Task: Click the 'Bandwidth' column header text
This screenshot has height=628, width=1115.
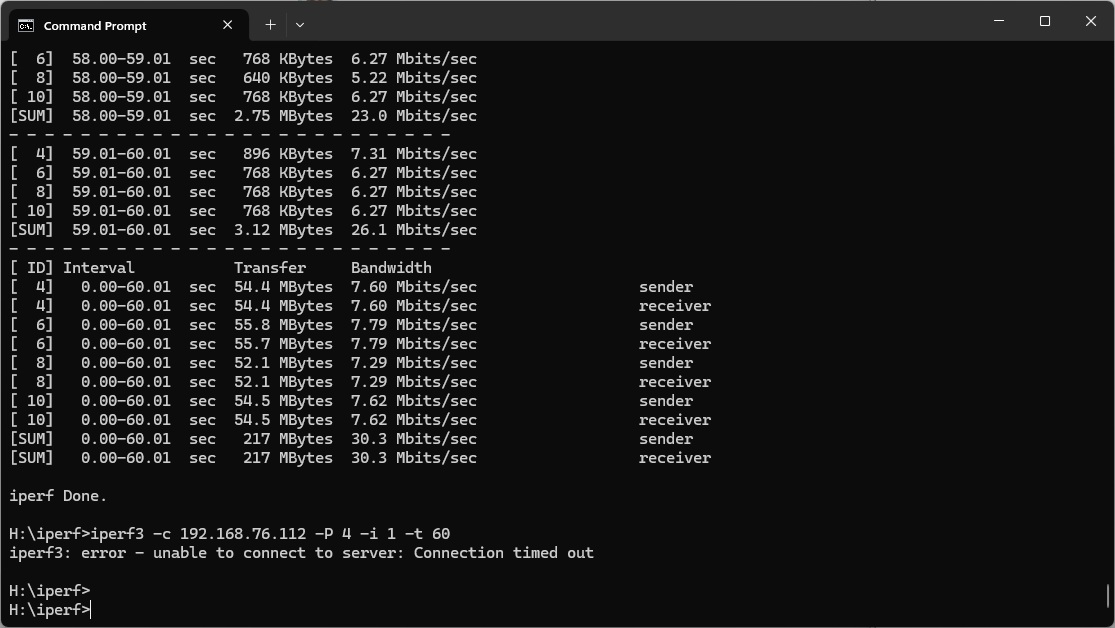Action: pos(391,267)
